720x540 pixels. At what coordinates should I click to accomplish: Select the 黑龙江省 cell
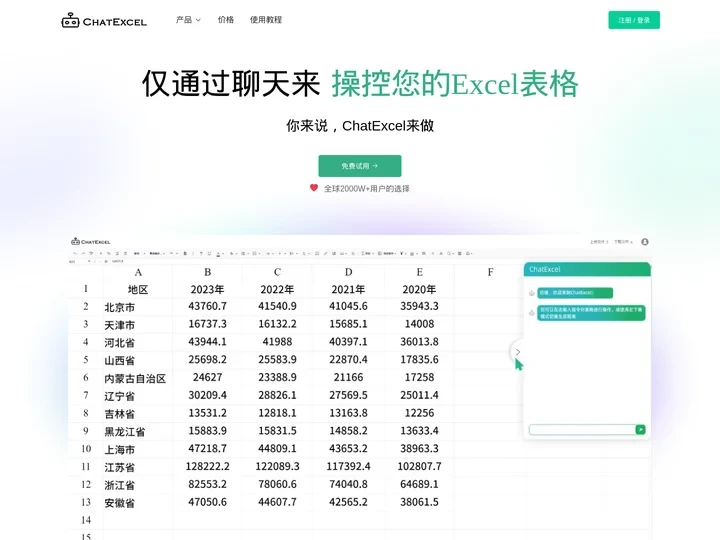coord(138,432)
